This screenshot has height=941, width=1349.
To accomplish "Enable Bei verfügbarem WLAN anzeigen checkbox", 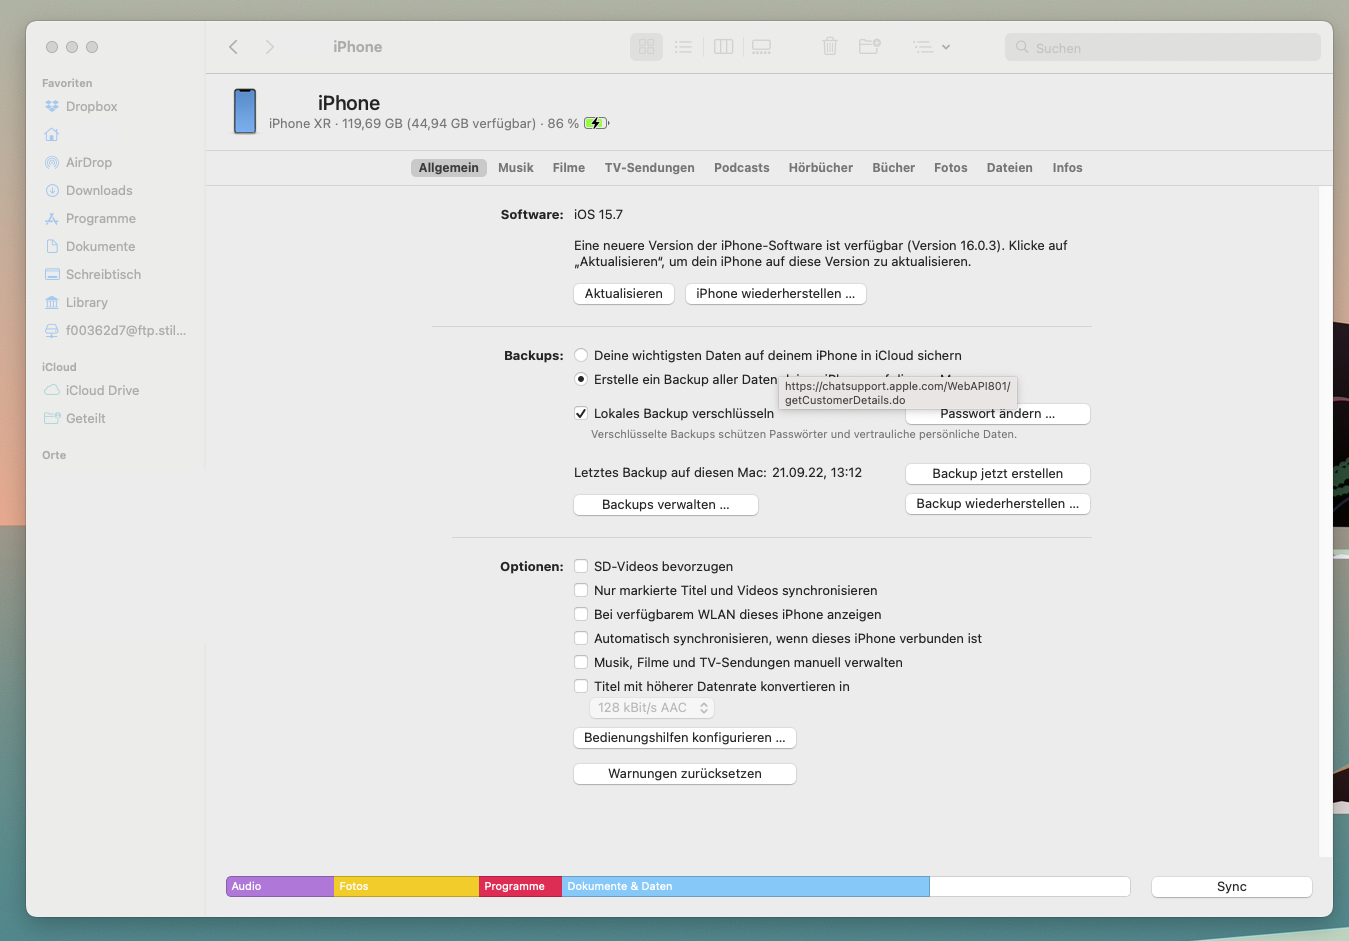I will (581, 614).
